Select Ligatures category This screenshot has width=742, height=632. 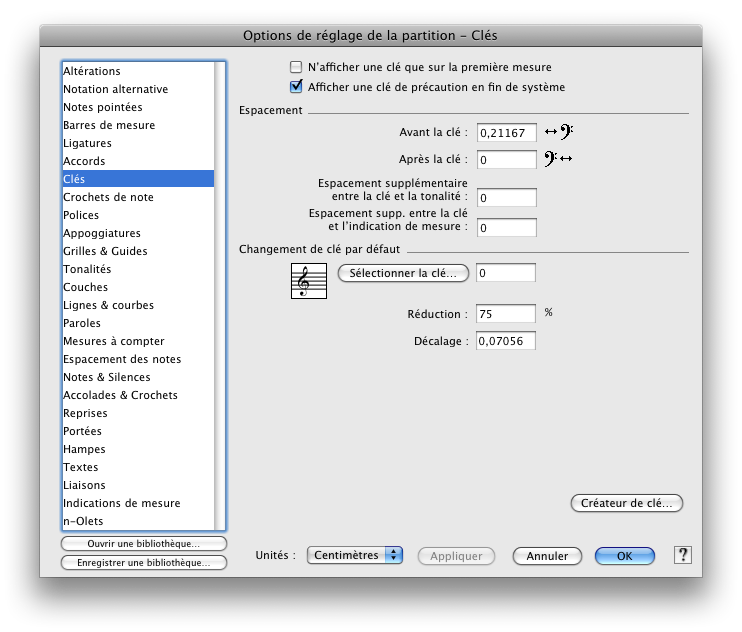point(138,143)
